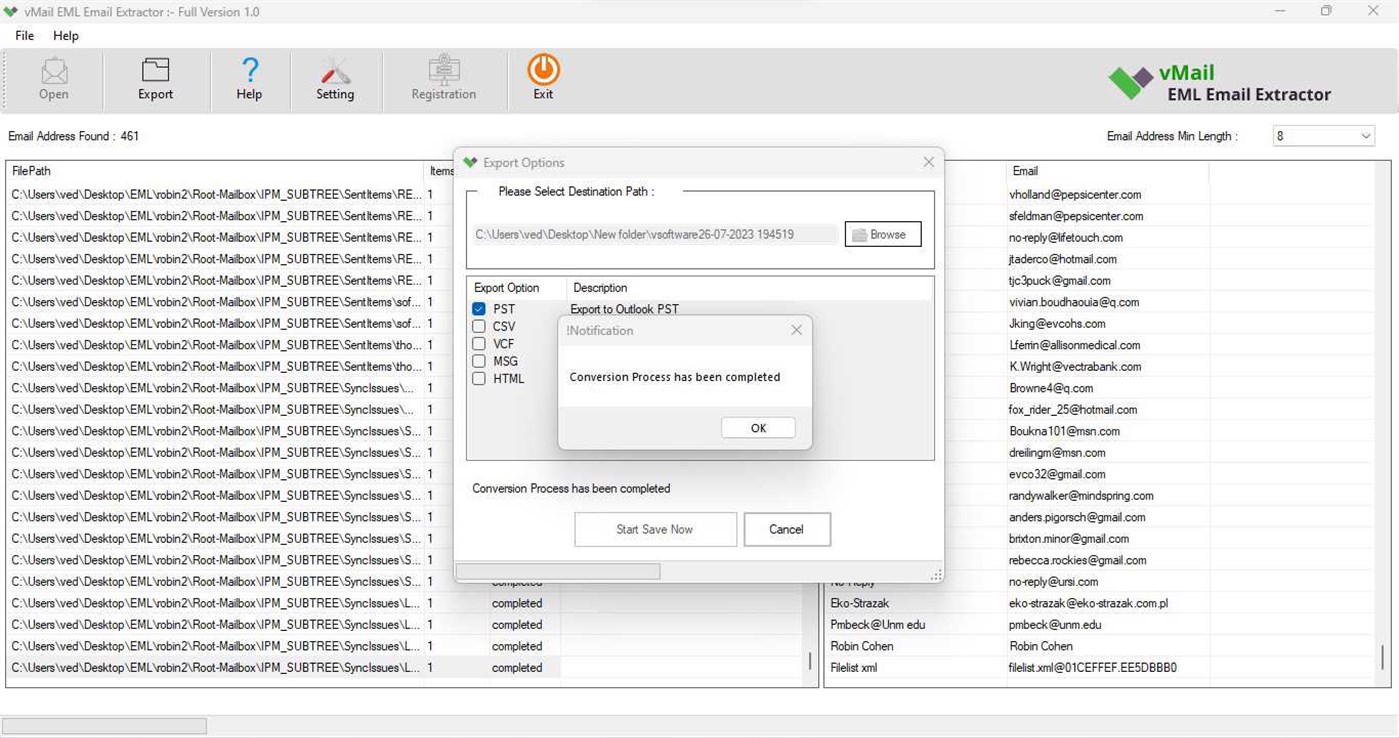Open the File menu
This screenshot has width=1399, height=738.
pyautogui.click(x=23, y=35)
